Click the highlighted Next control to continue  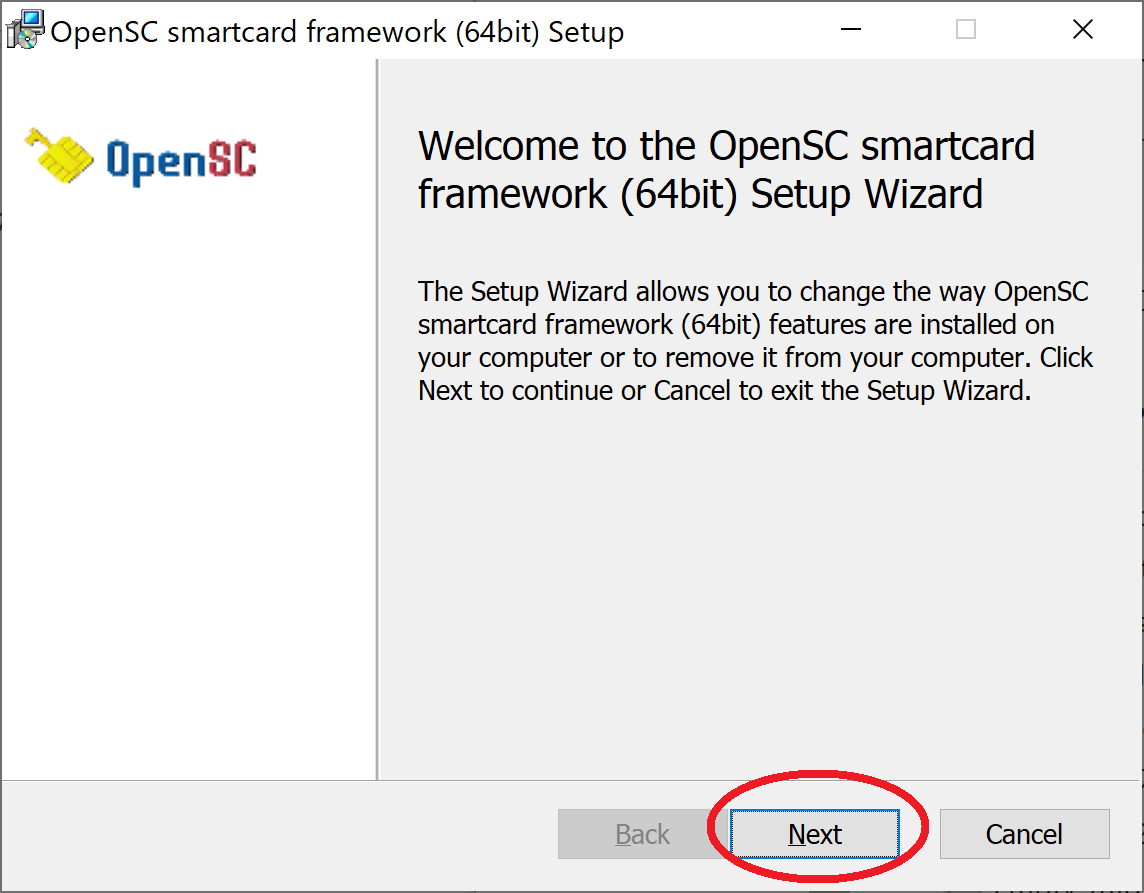point(815,834)
